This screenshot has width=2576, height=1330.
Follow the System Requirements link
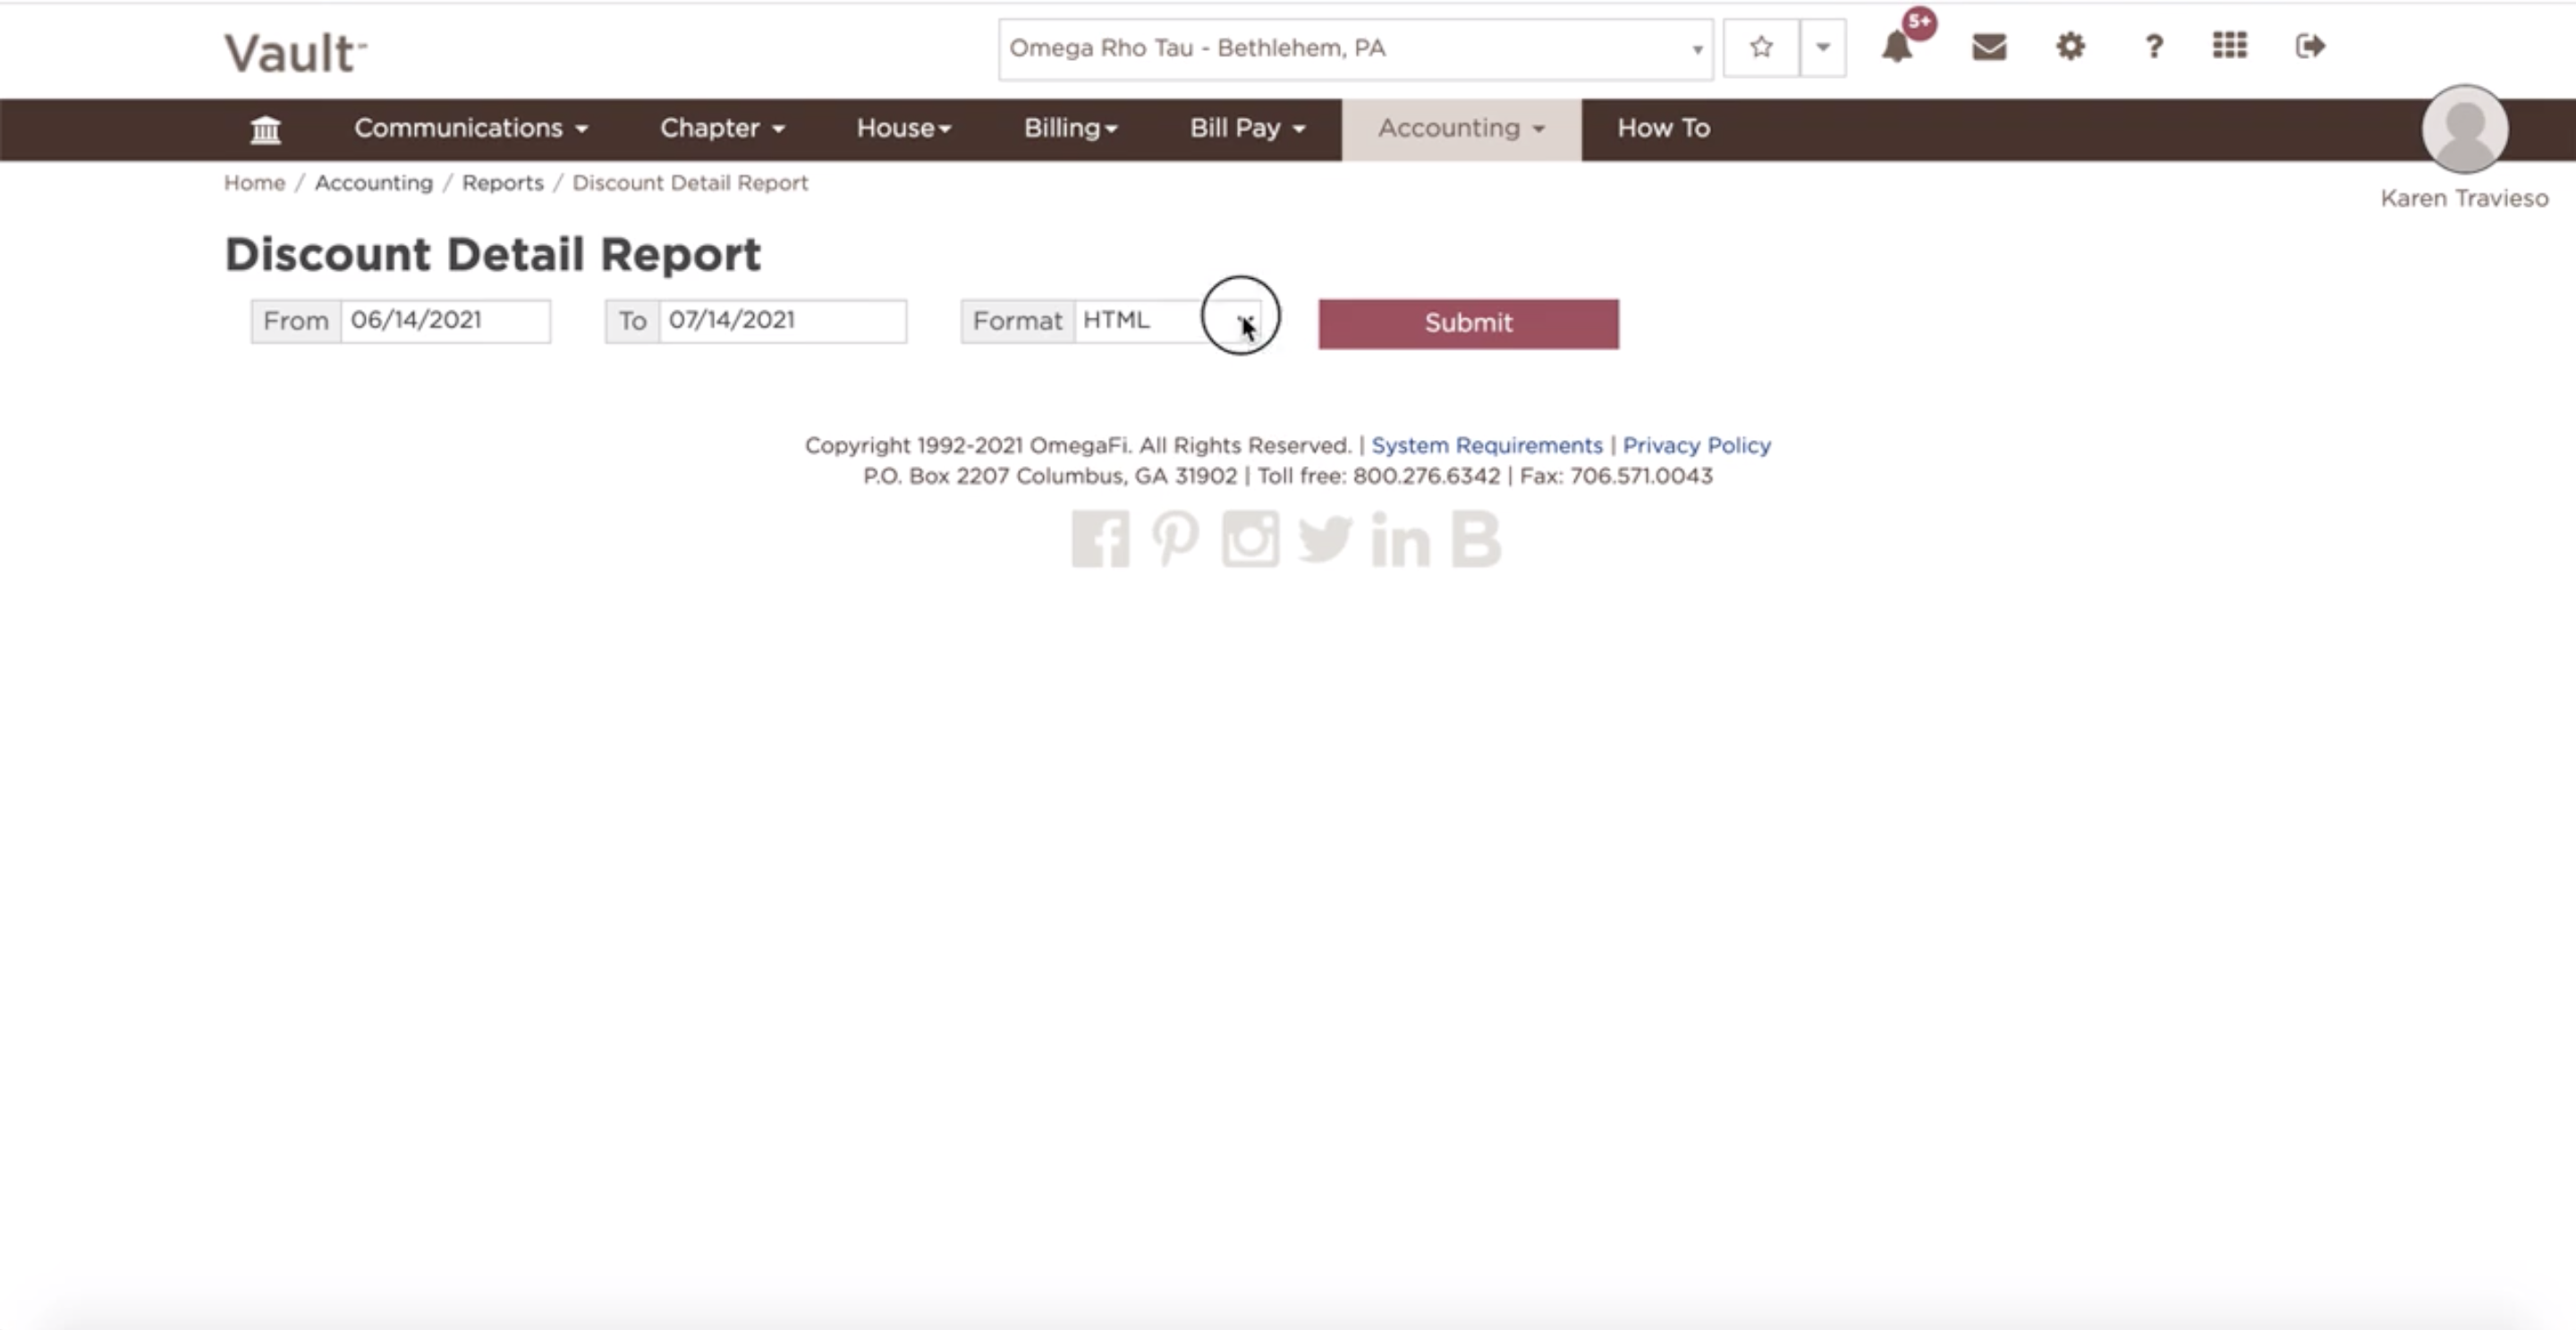(1486, 445)
